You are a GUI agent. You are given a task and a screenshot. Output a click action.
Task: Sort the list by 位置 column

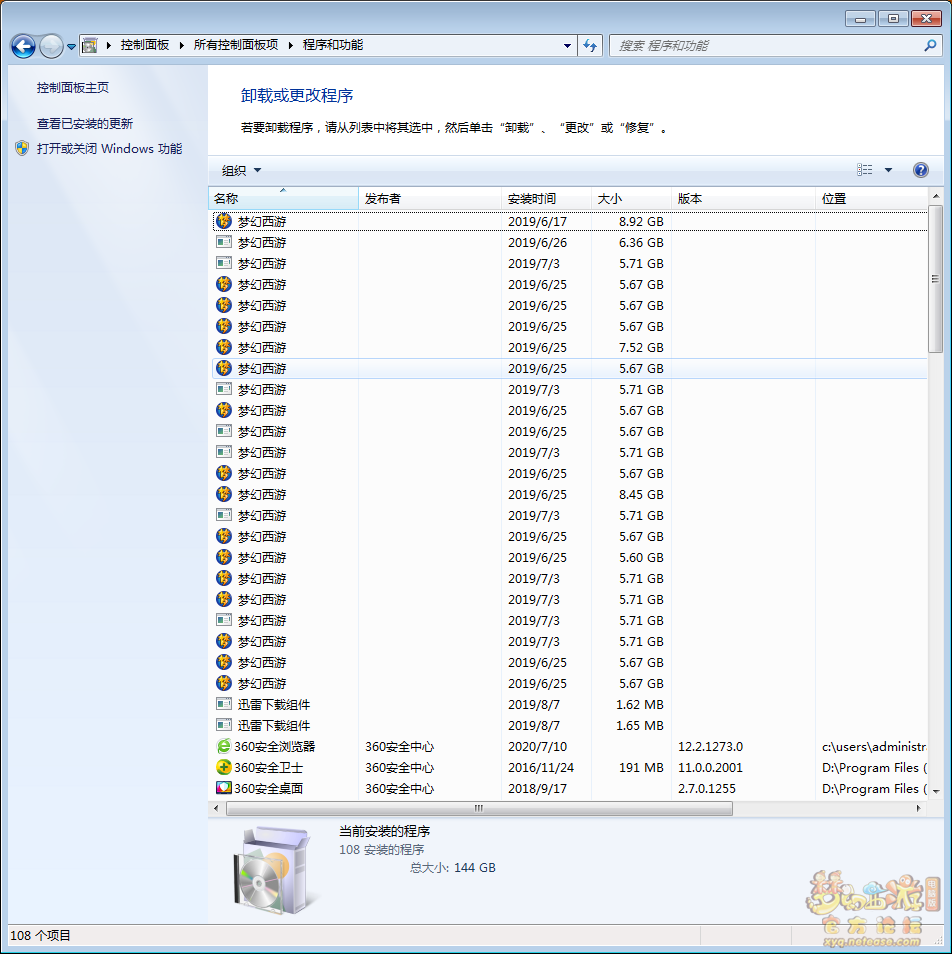click(871, 199)
